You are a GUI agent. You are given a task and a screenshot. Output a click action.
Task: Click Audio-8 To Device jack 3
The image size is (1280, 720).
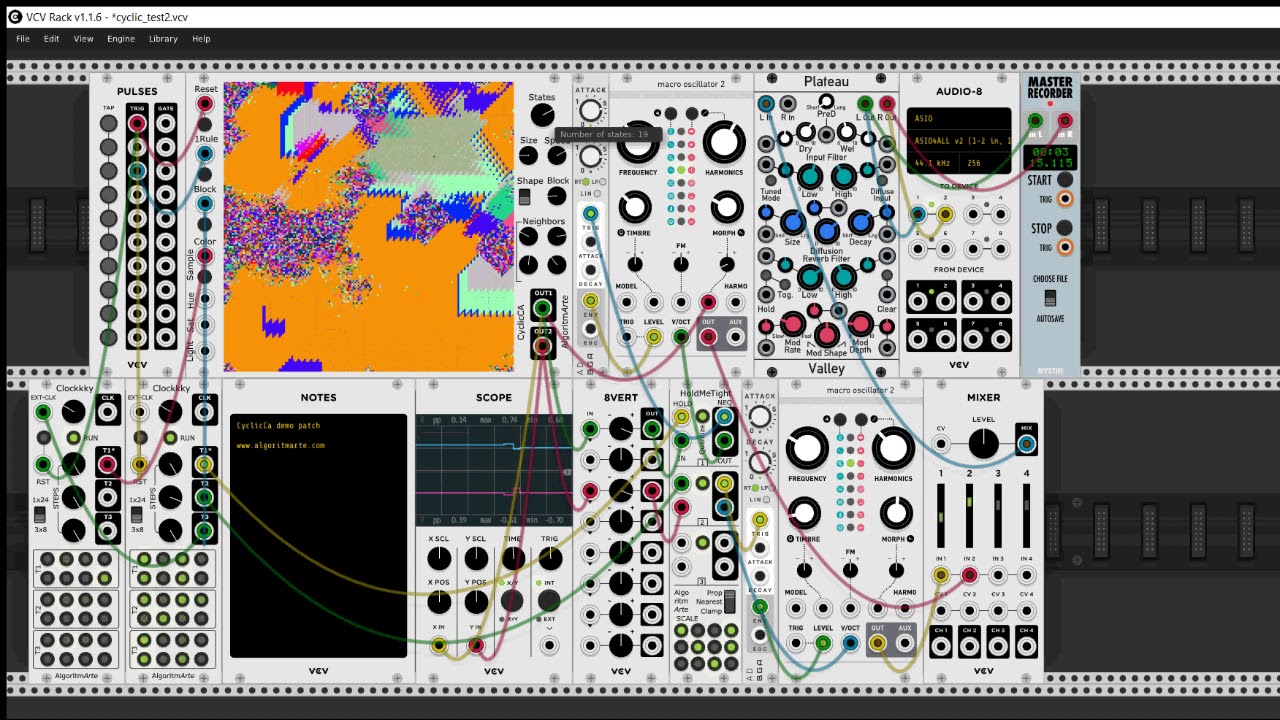(972, 214)
